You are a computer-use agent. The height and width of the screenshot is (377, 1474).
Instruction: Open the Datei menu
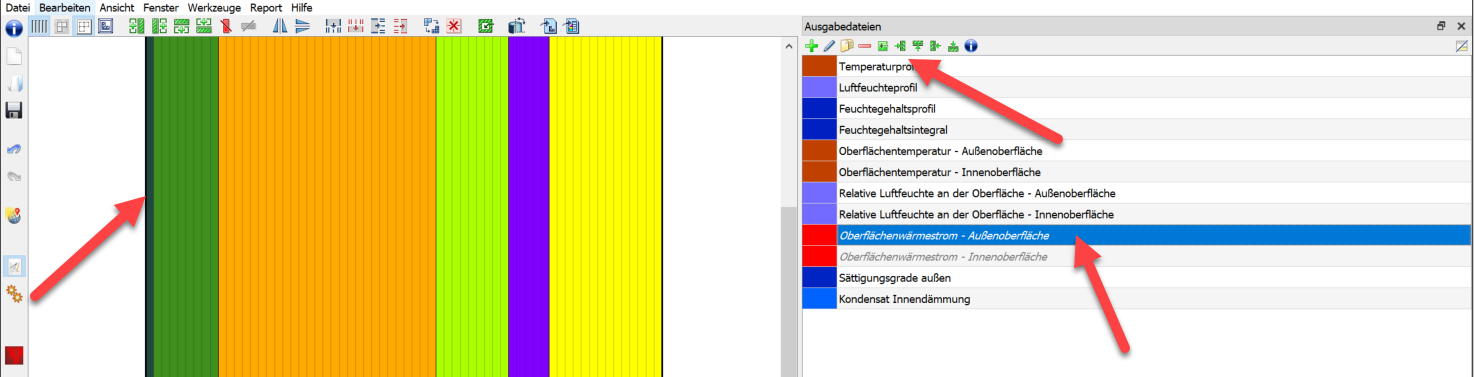pyautogui.click(x=18, y=7)
